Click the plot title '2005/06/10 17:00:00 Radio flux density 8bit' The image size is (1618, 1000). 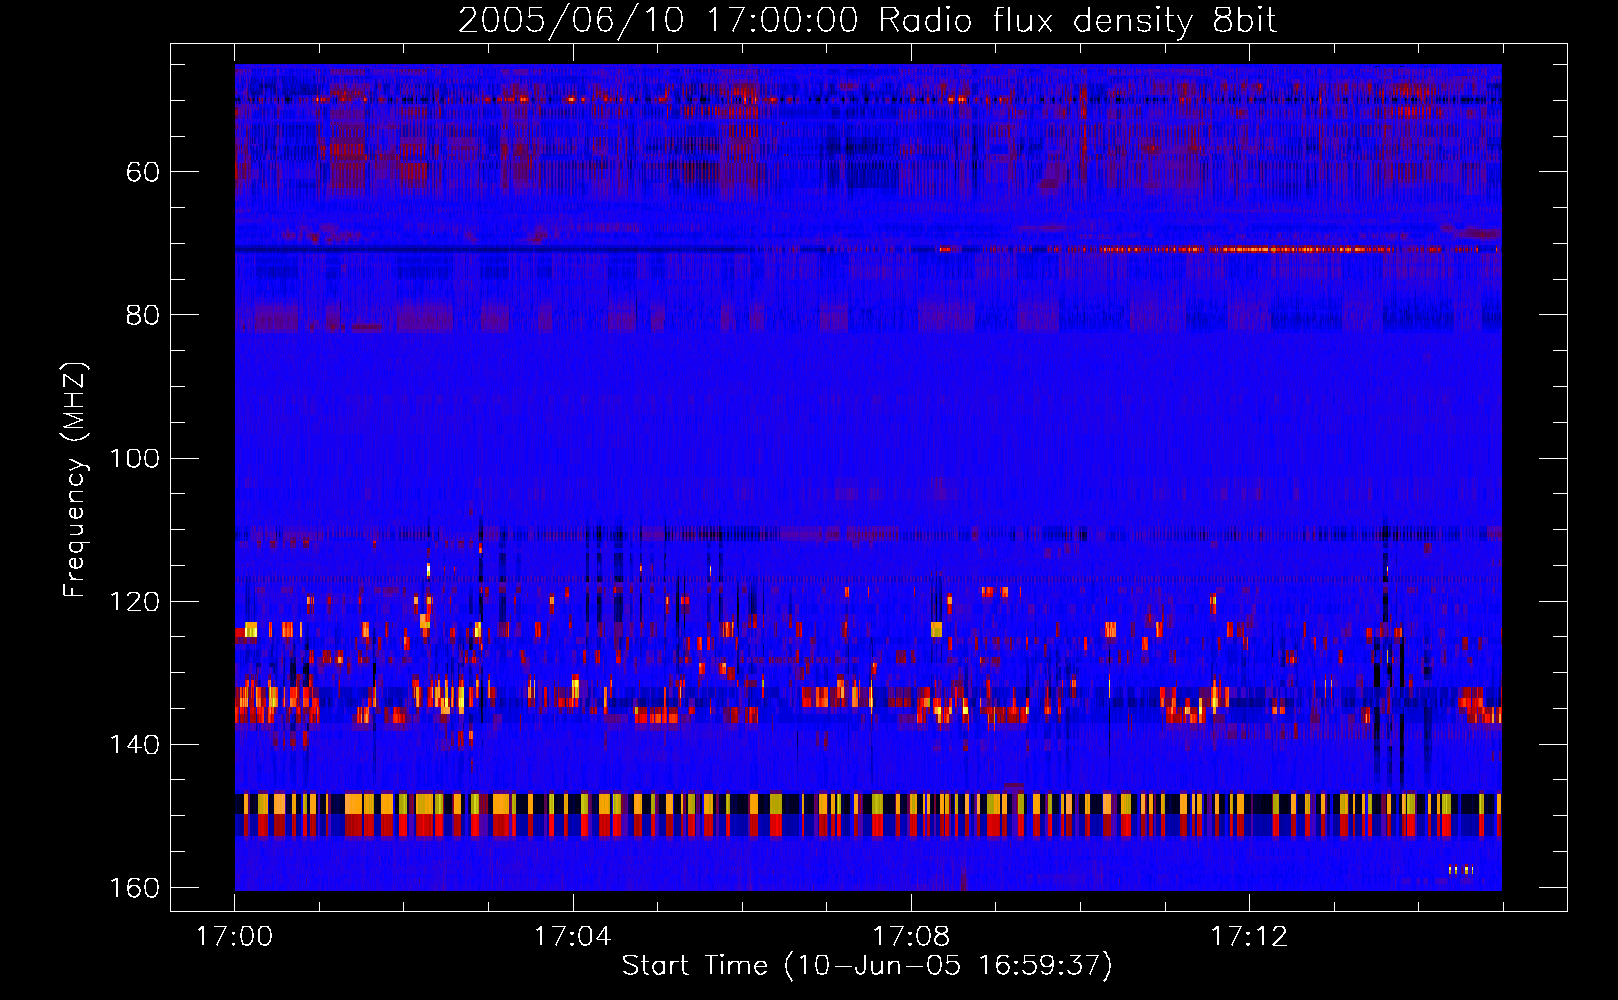[867, 20]
